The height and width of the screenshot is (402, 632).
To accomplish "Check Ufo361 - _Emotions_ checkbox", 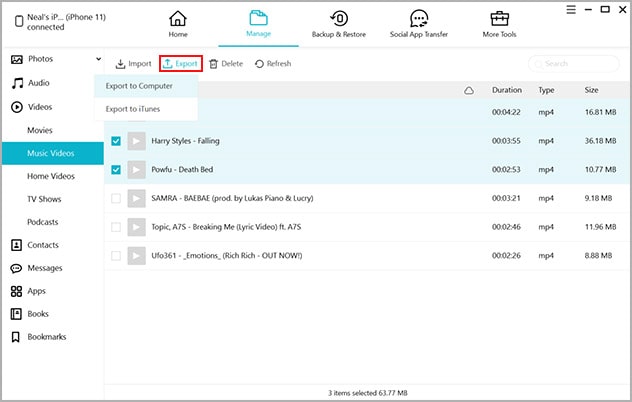I will pos(116,256).
